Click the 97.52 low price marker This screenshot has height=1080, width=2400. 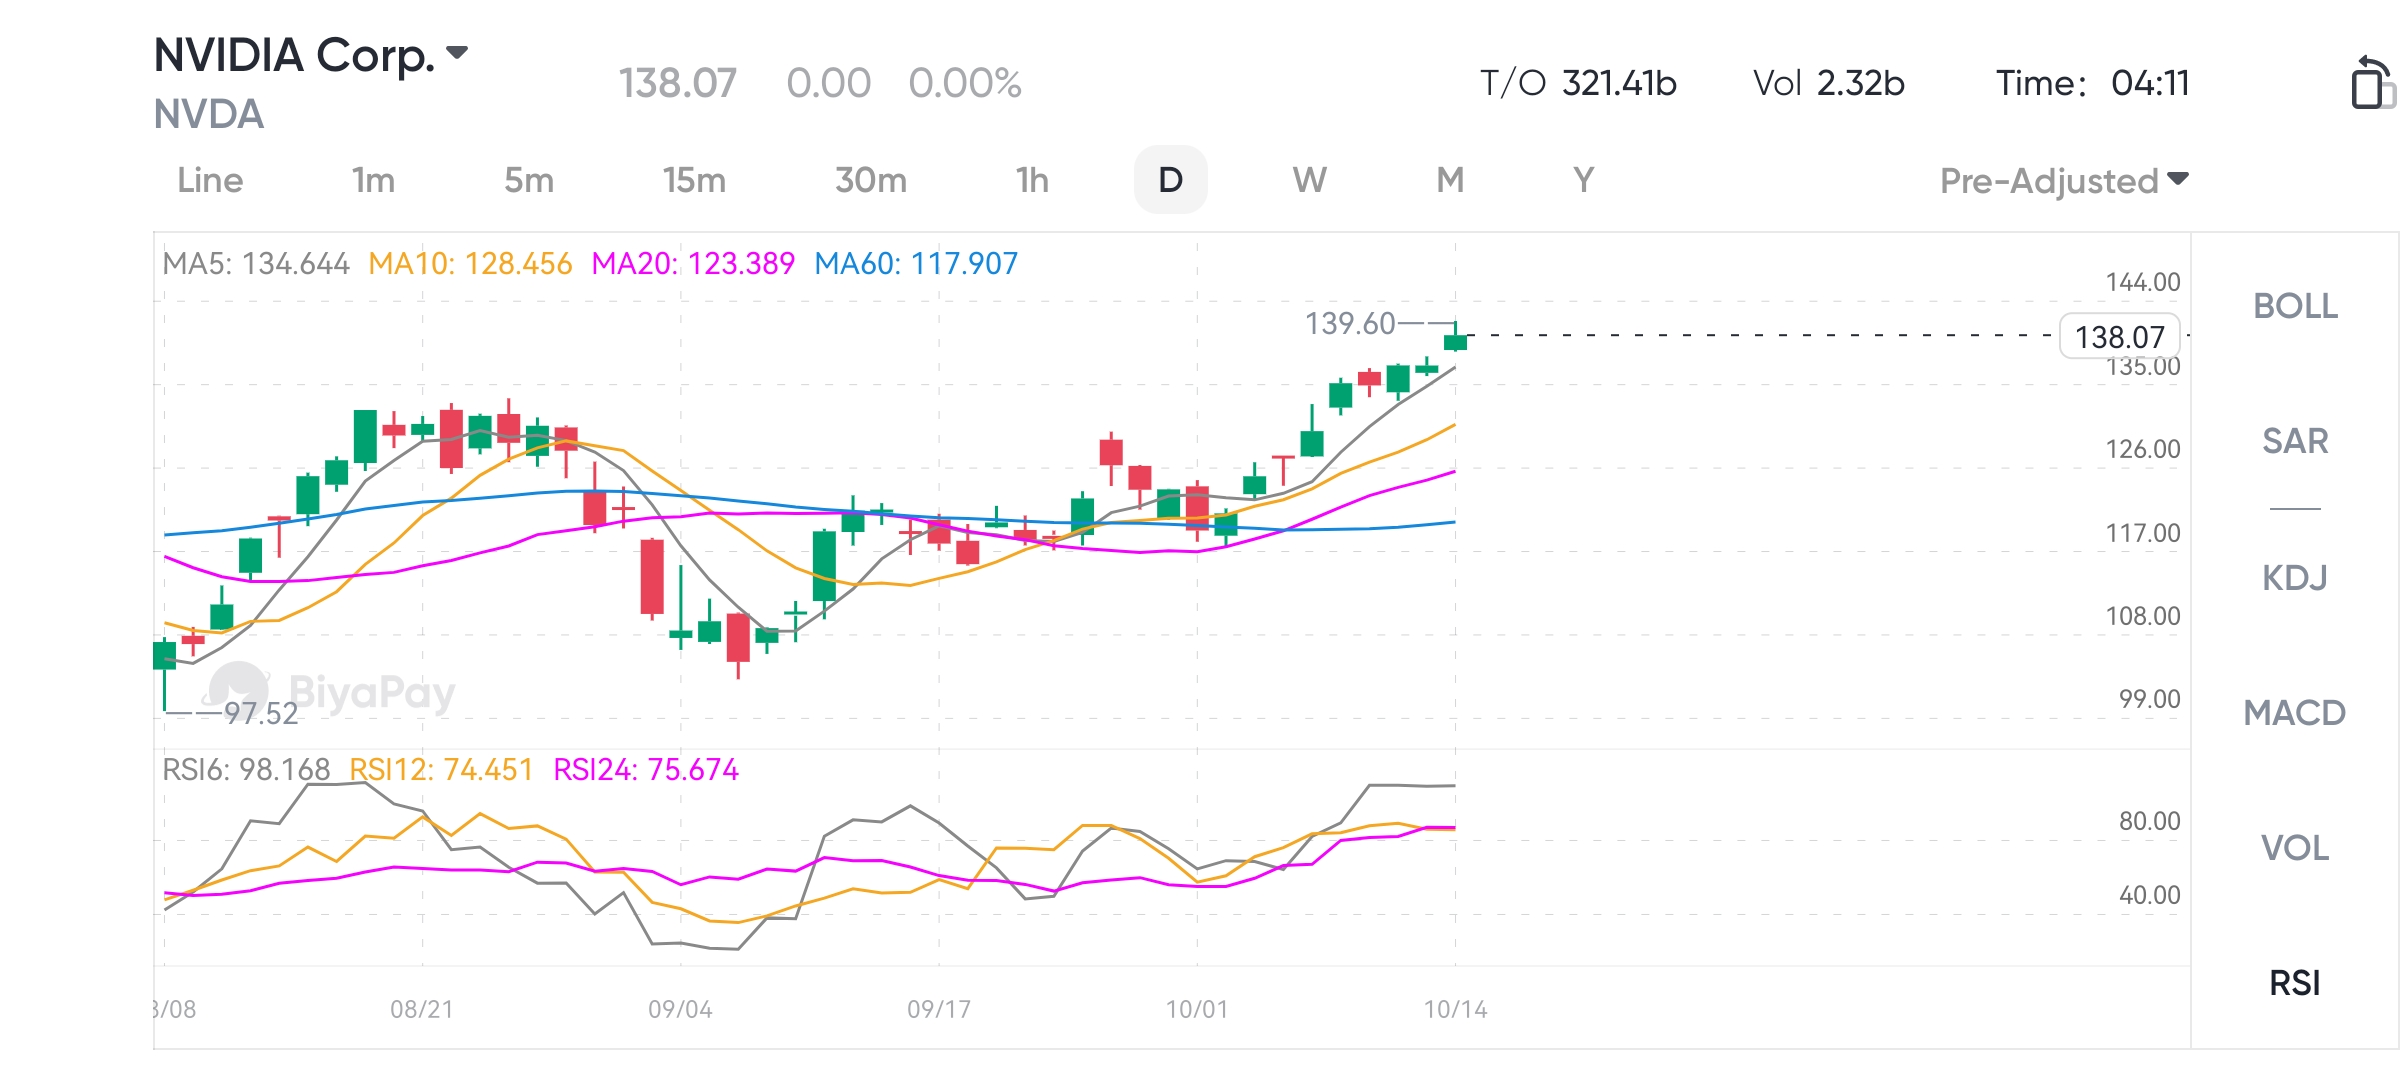tap(261, 714)
